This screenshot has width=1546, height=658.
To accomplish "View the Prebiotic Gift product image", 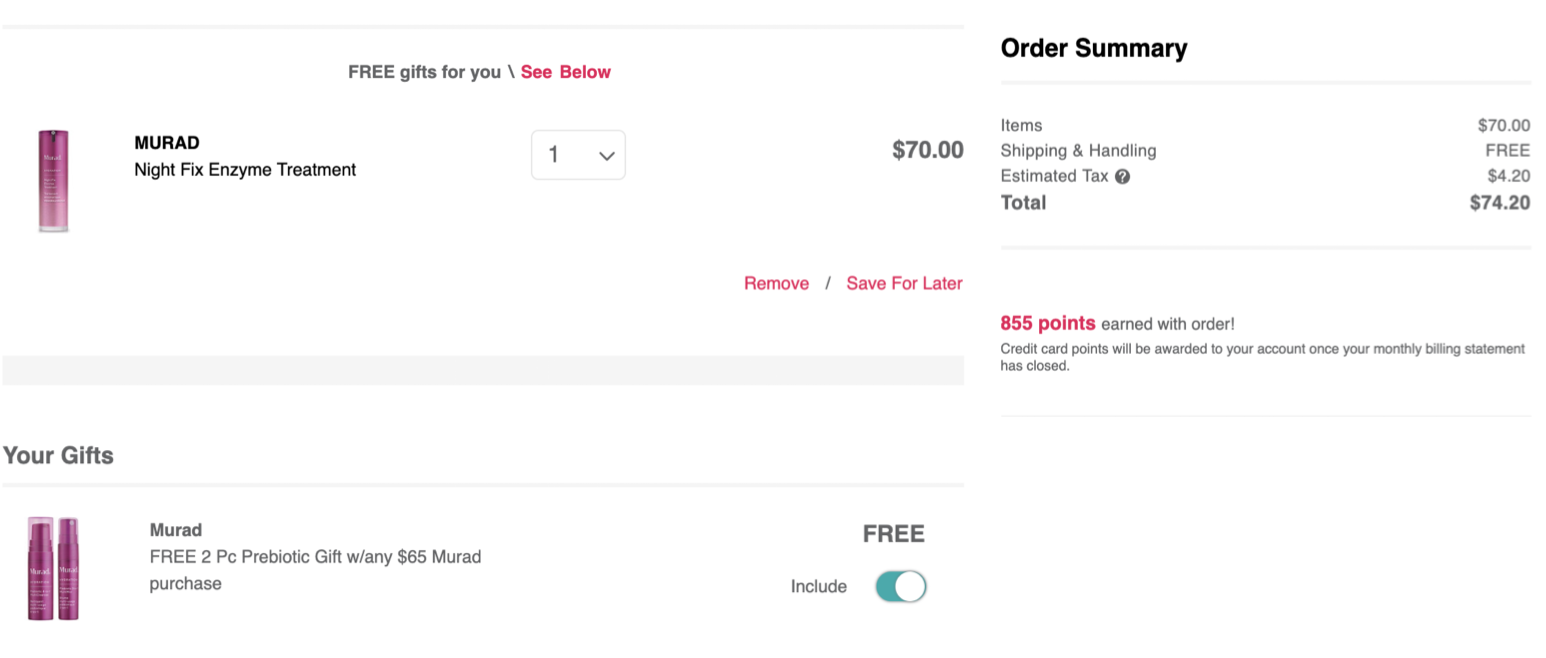I will click(53, 568).
